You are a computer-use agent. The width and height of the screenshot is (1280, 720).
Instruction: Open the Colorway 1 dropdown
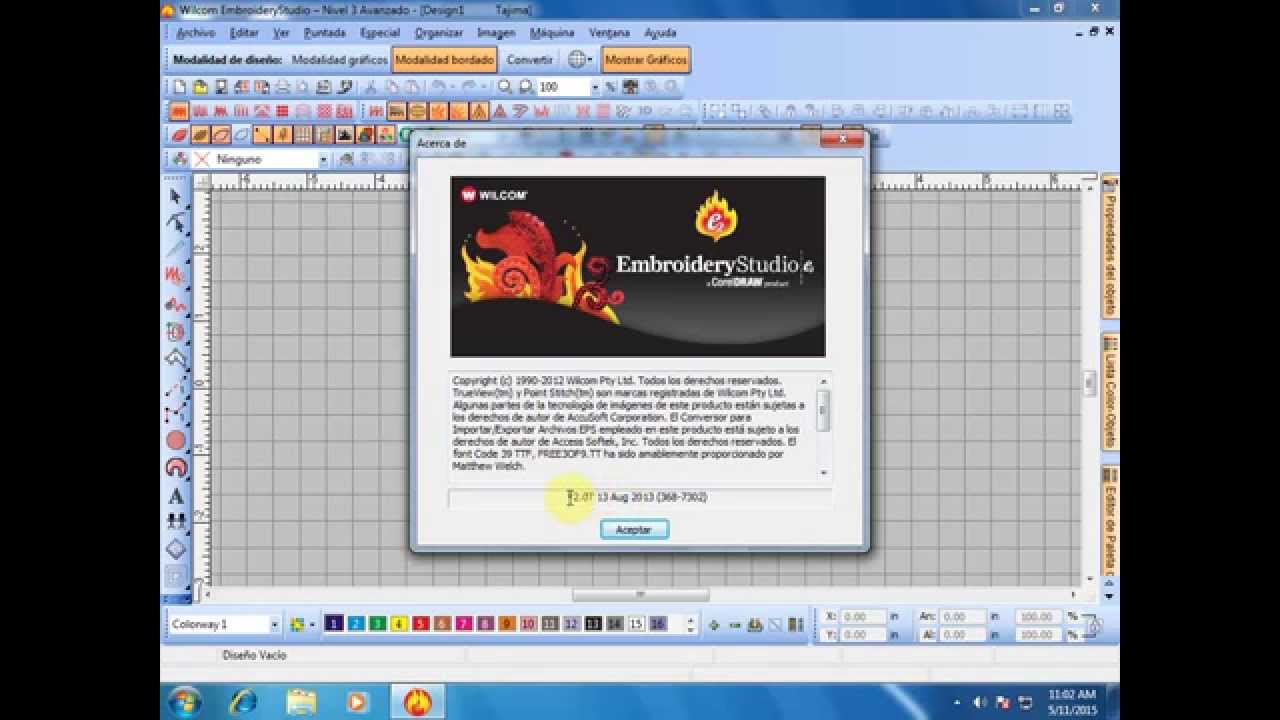tap(274, 624)
